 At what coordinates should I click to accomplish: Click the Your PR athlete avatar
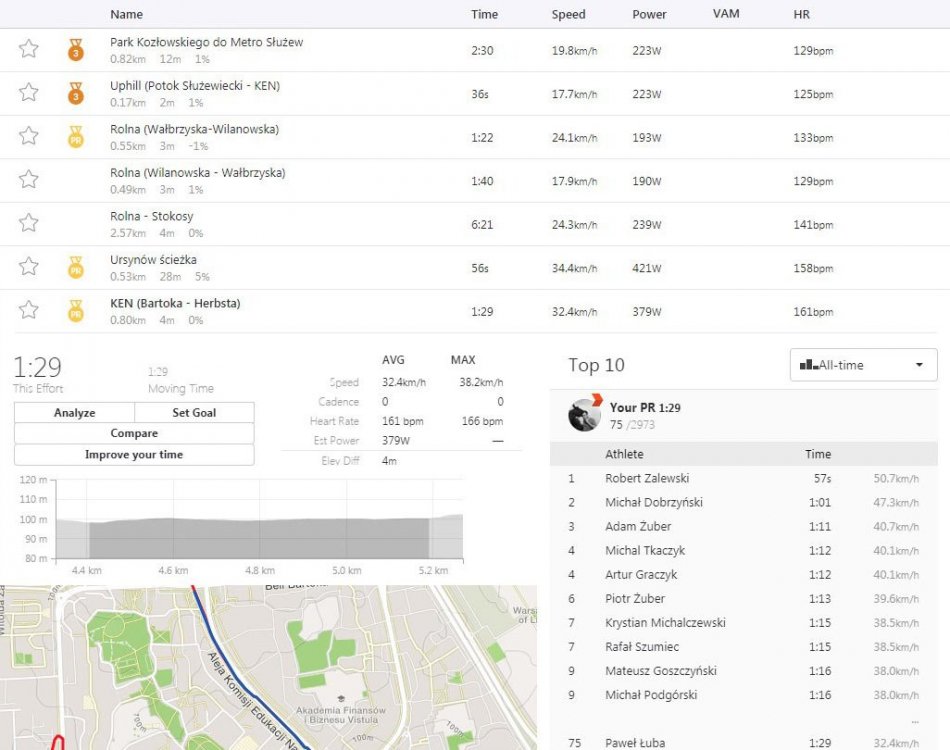(x=584, y=415)
